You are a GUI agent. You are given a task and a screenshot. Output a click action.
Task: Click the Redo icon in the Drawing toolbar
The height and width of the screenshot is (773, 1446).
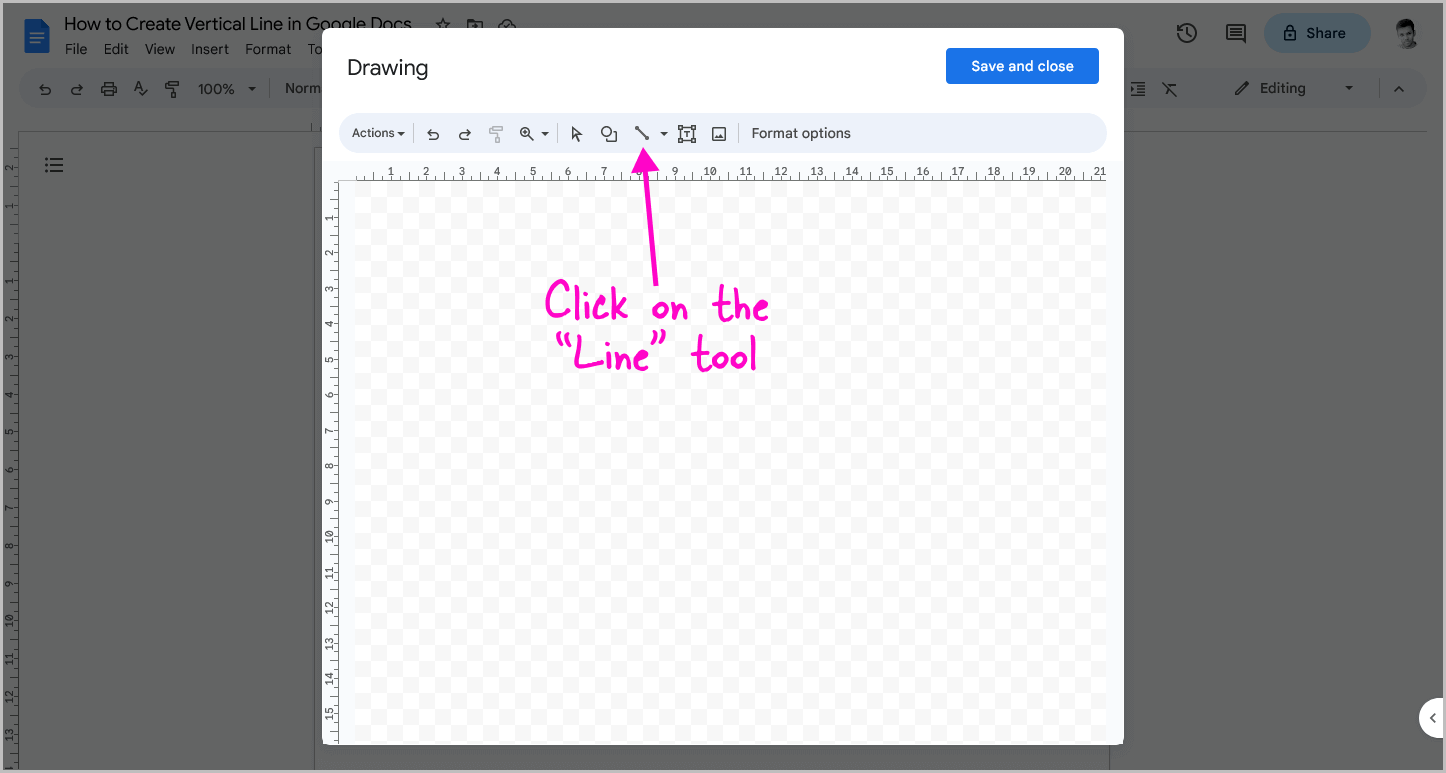[x=465, y=133]
